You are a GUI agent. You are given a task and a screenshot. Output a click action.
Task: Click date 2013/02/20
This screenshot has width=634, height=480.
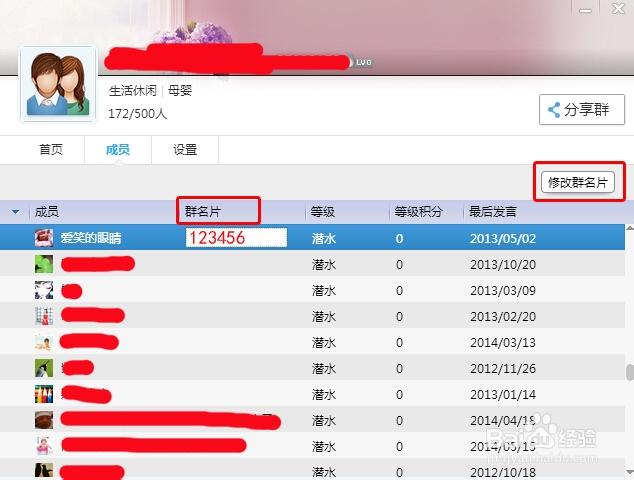(x=503, y=316)
